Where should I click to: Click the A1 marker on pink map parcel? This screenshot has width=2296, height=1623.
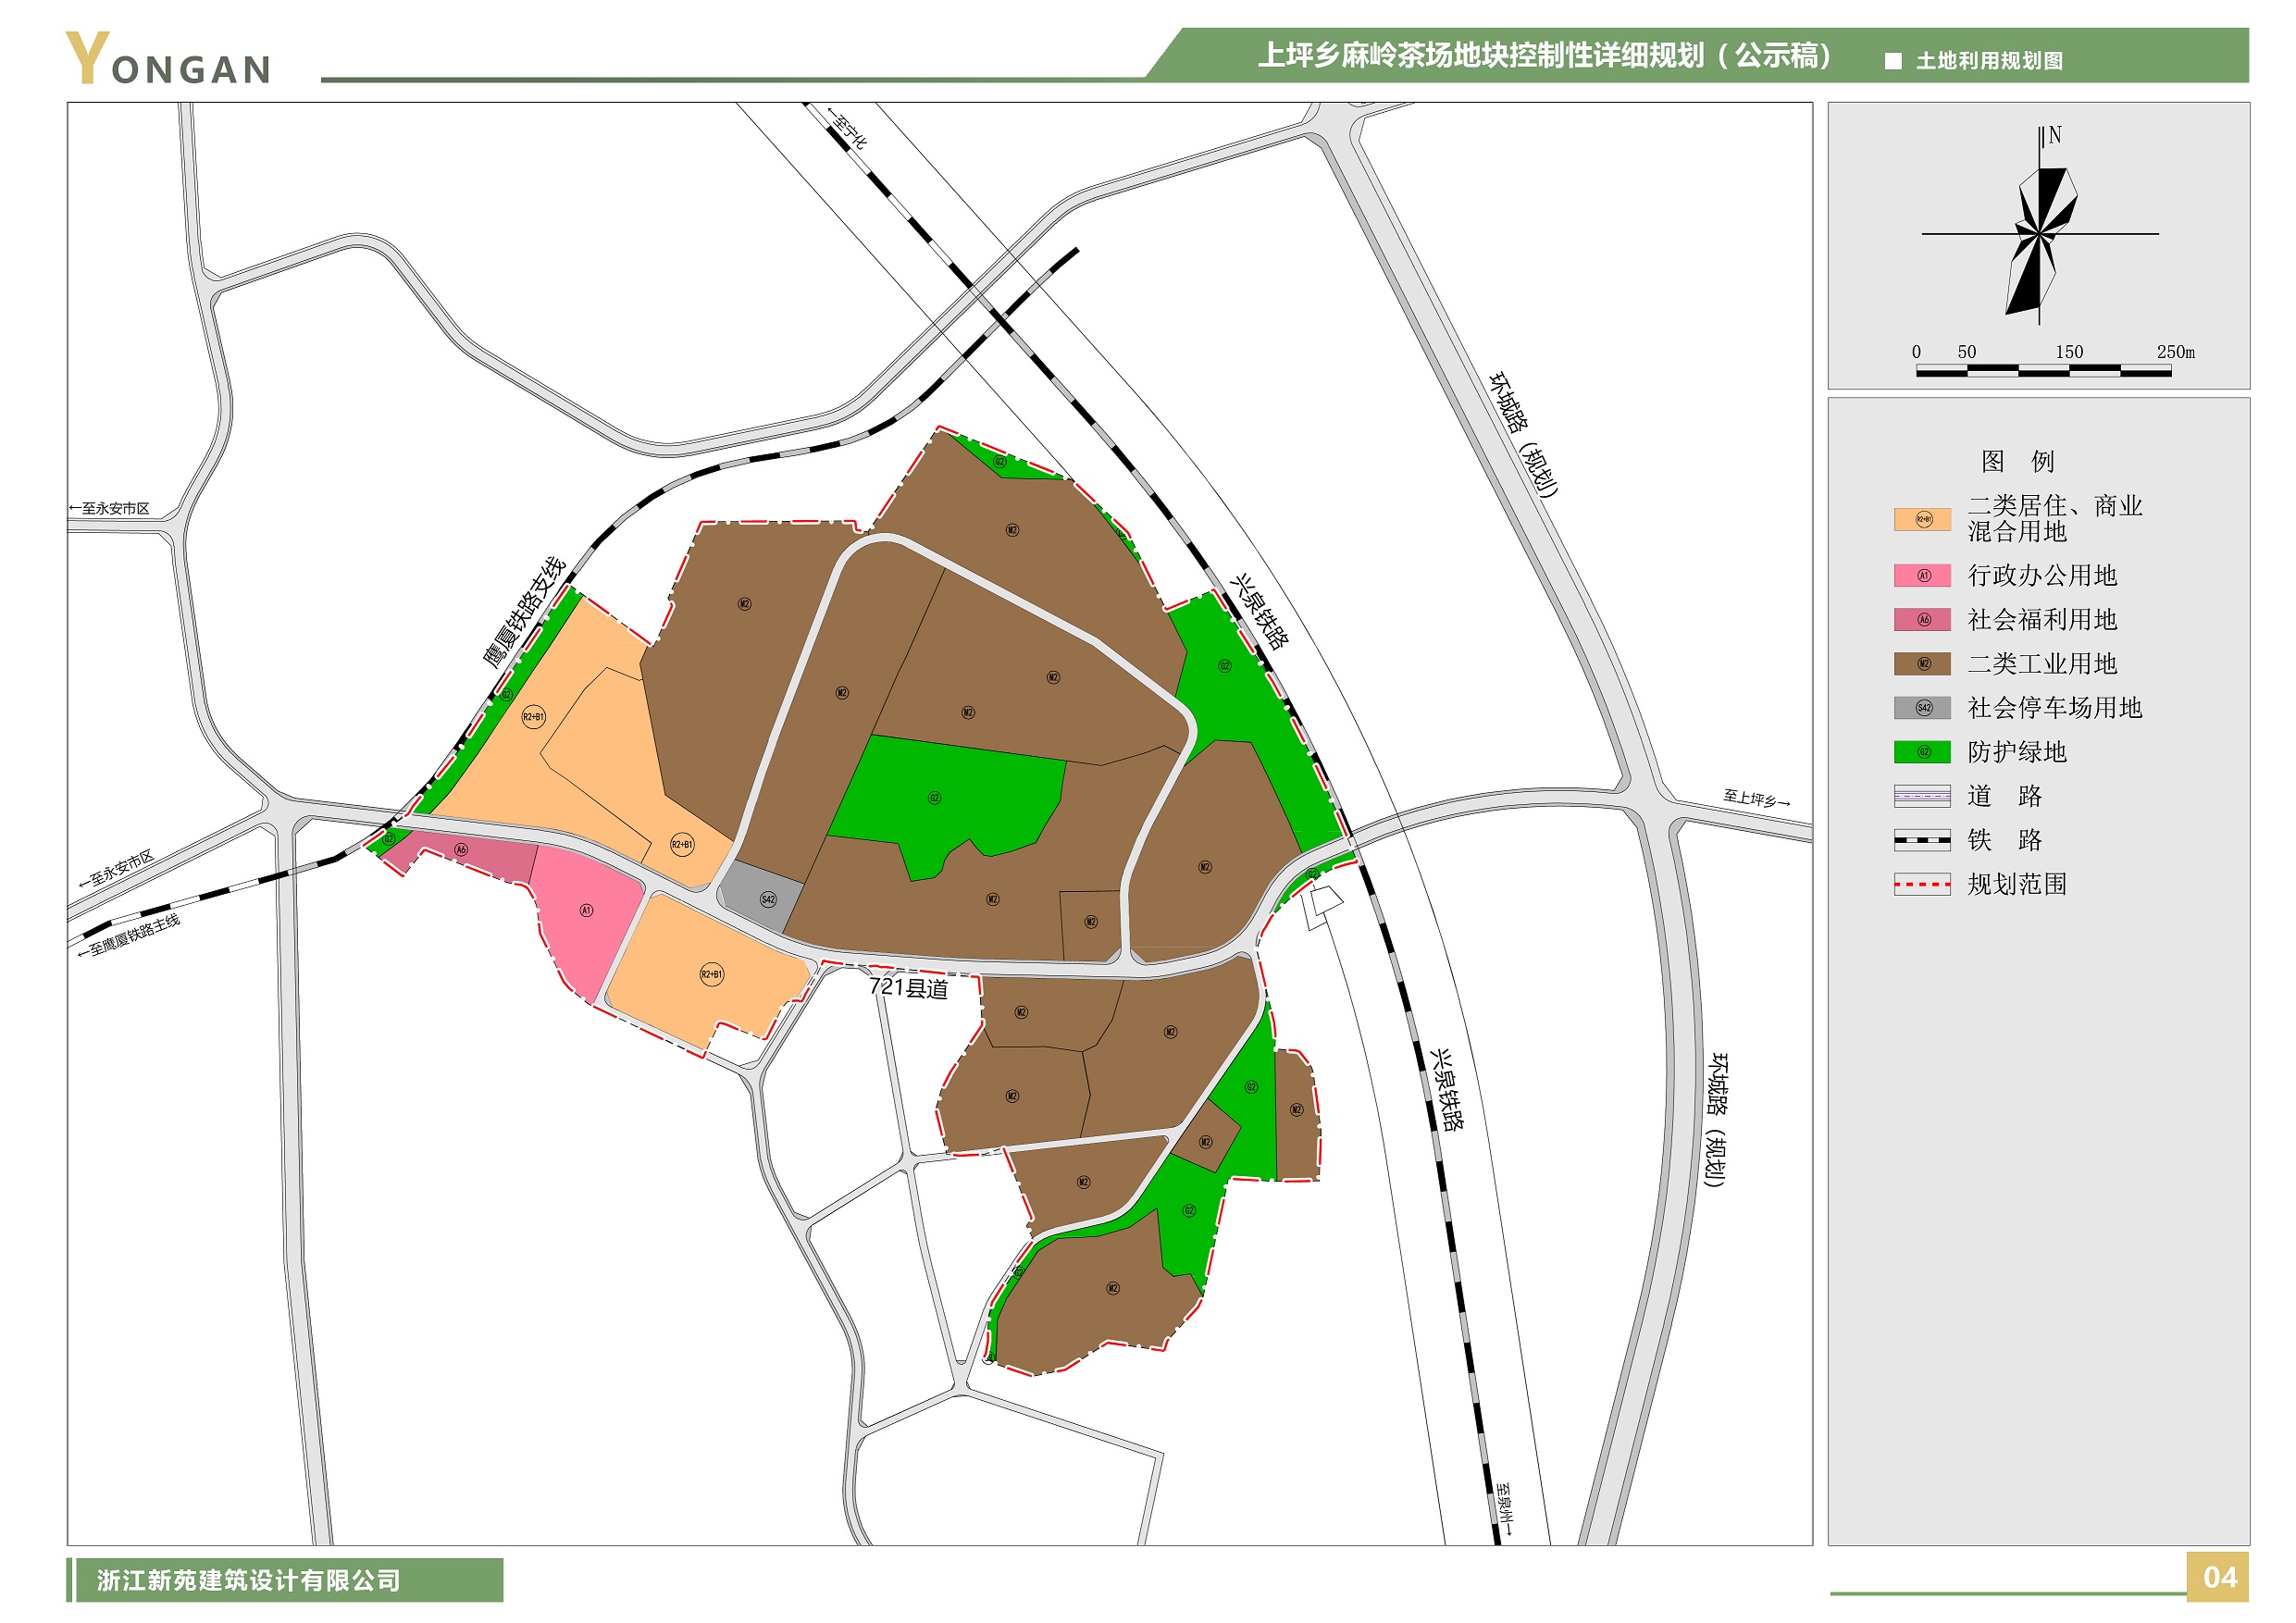tap(586, 910)
